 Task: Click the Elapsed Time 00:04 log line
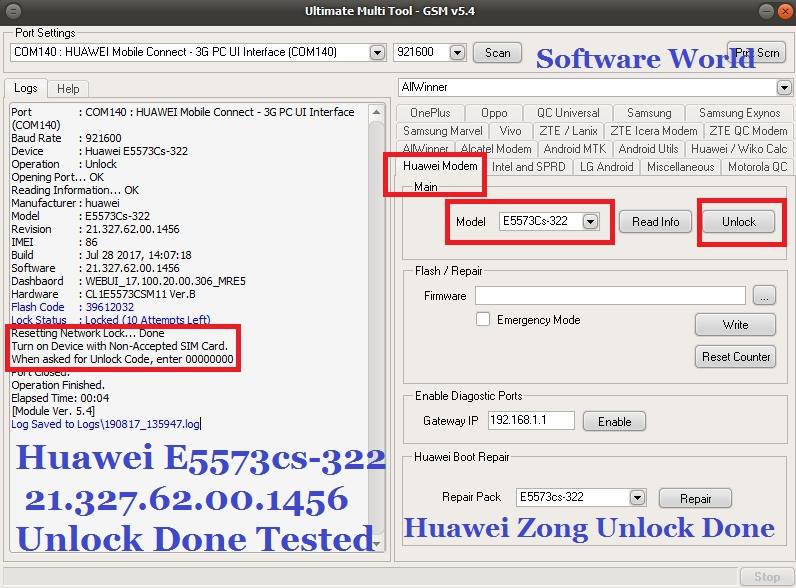pyautogui.click(x=60, y=398)
